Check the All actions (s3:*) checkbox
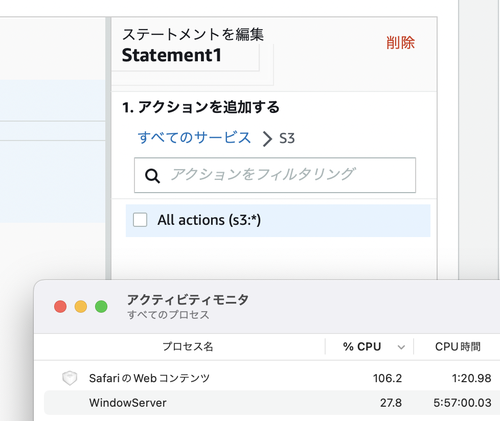500x421 pixels. 140,220
